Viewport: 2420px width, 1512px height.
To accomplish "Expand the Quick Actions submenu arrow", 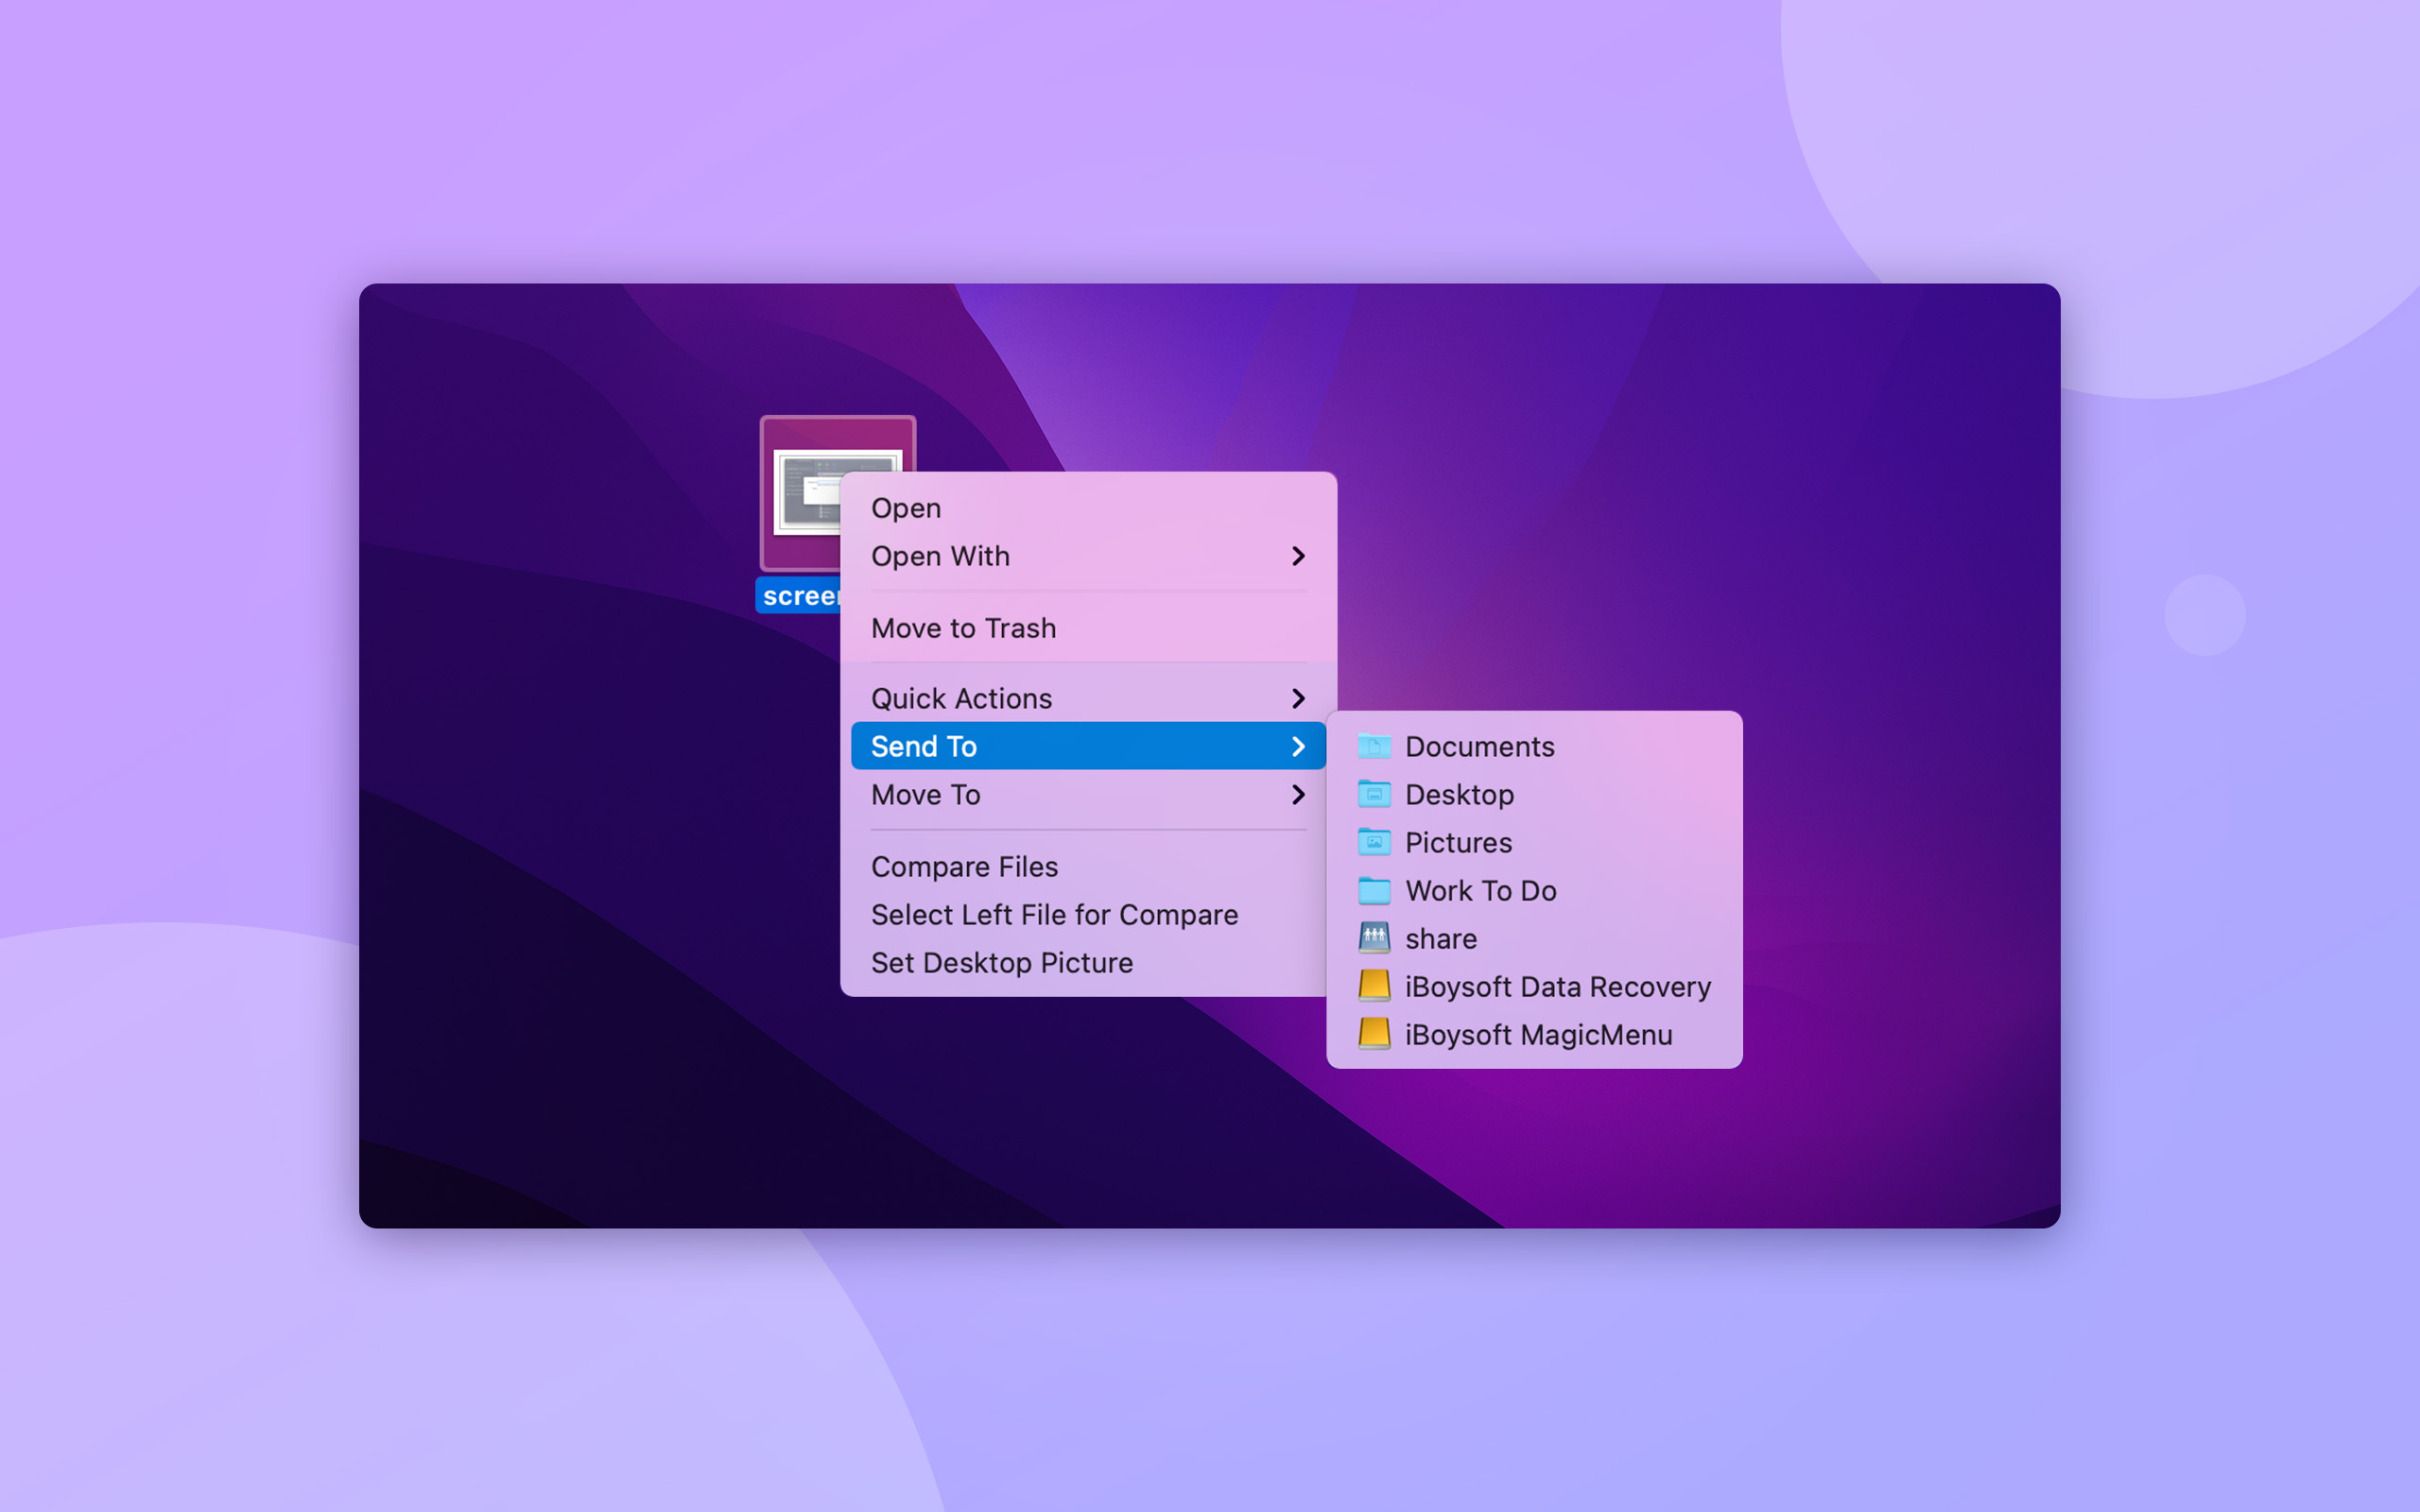I will 1298,698.
